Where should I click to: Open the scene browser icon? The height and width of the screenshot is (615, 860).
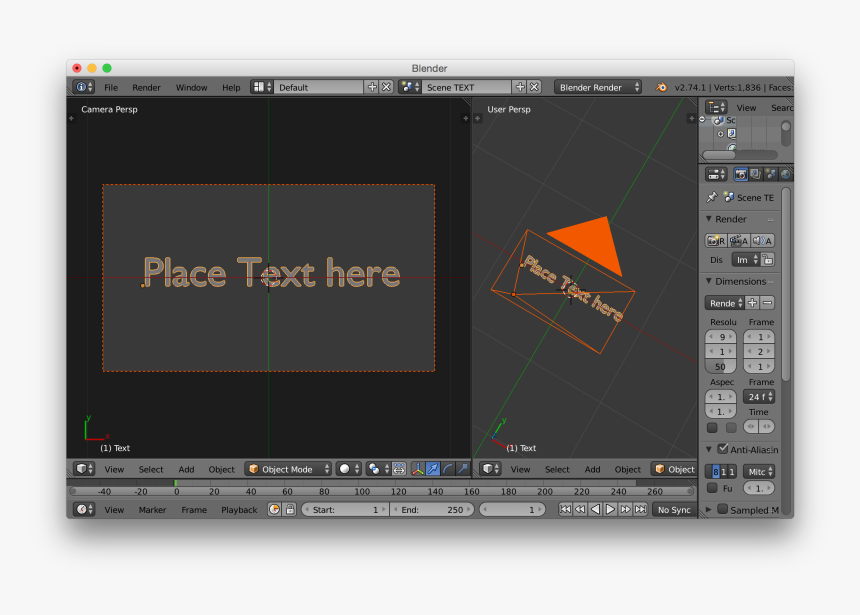[x=410, y=87]
